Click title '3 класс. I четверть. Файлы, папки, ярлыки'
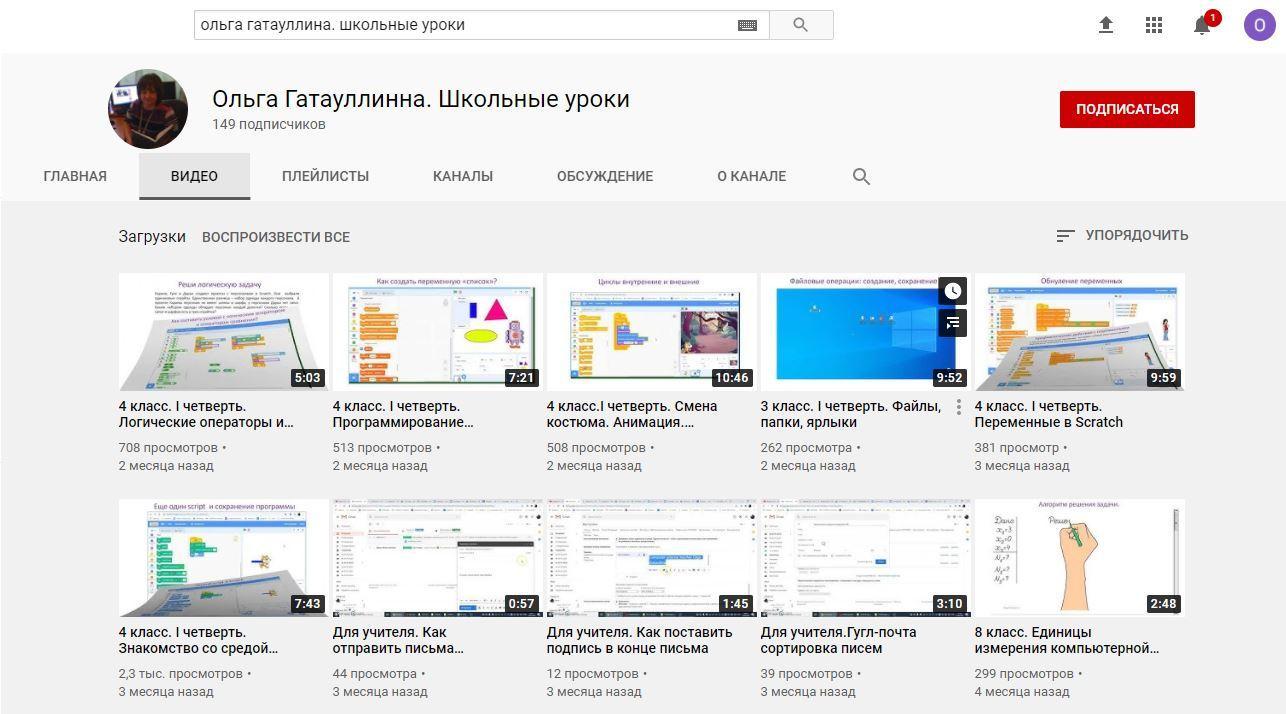The image size is (1286, 714). (851, 414)
